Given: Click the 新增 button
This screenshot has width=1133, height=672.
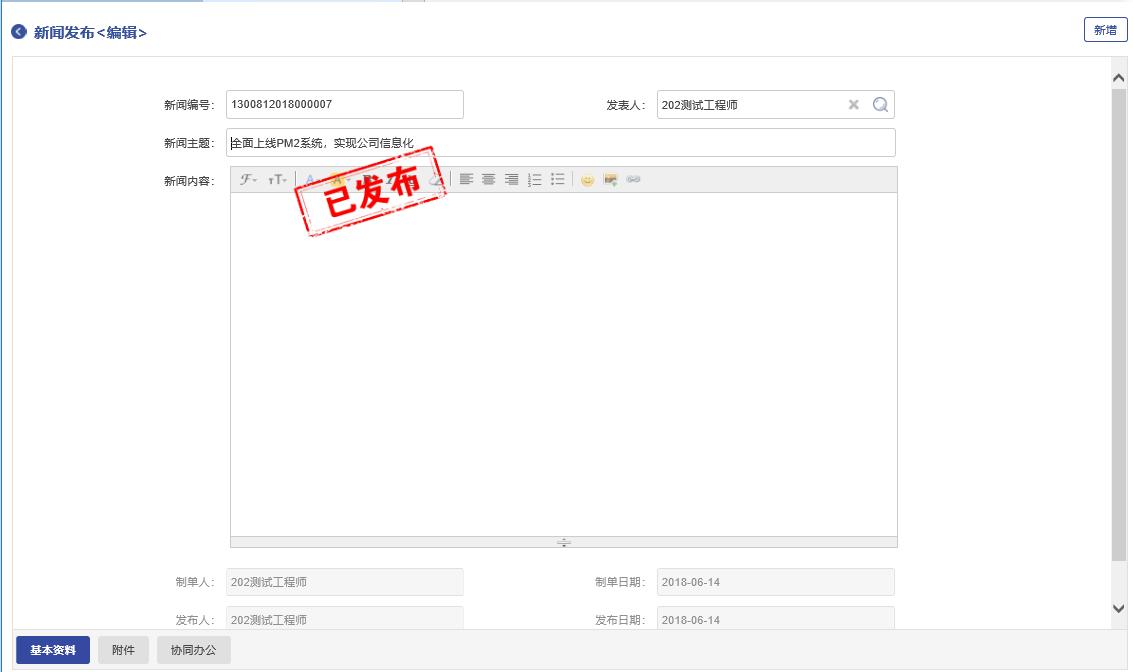Looking at the screenshot, I should point(1105,30).
